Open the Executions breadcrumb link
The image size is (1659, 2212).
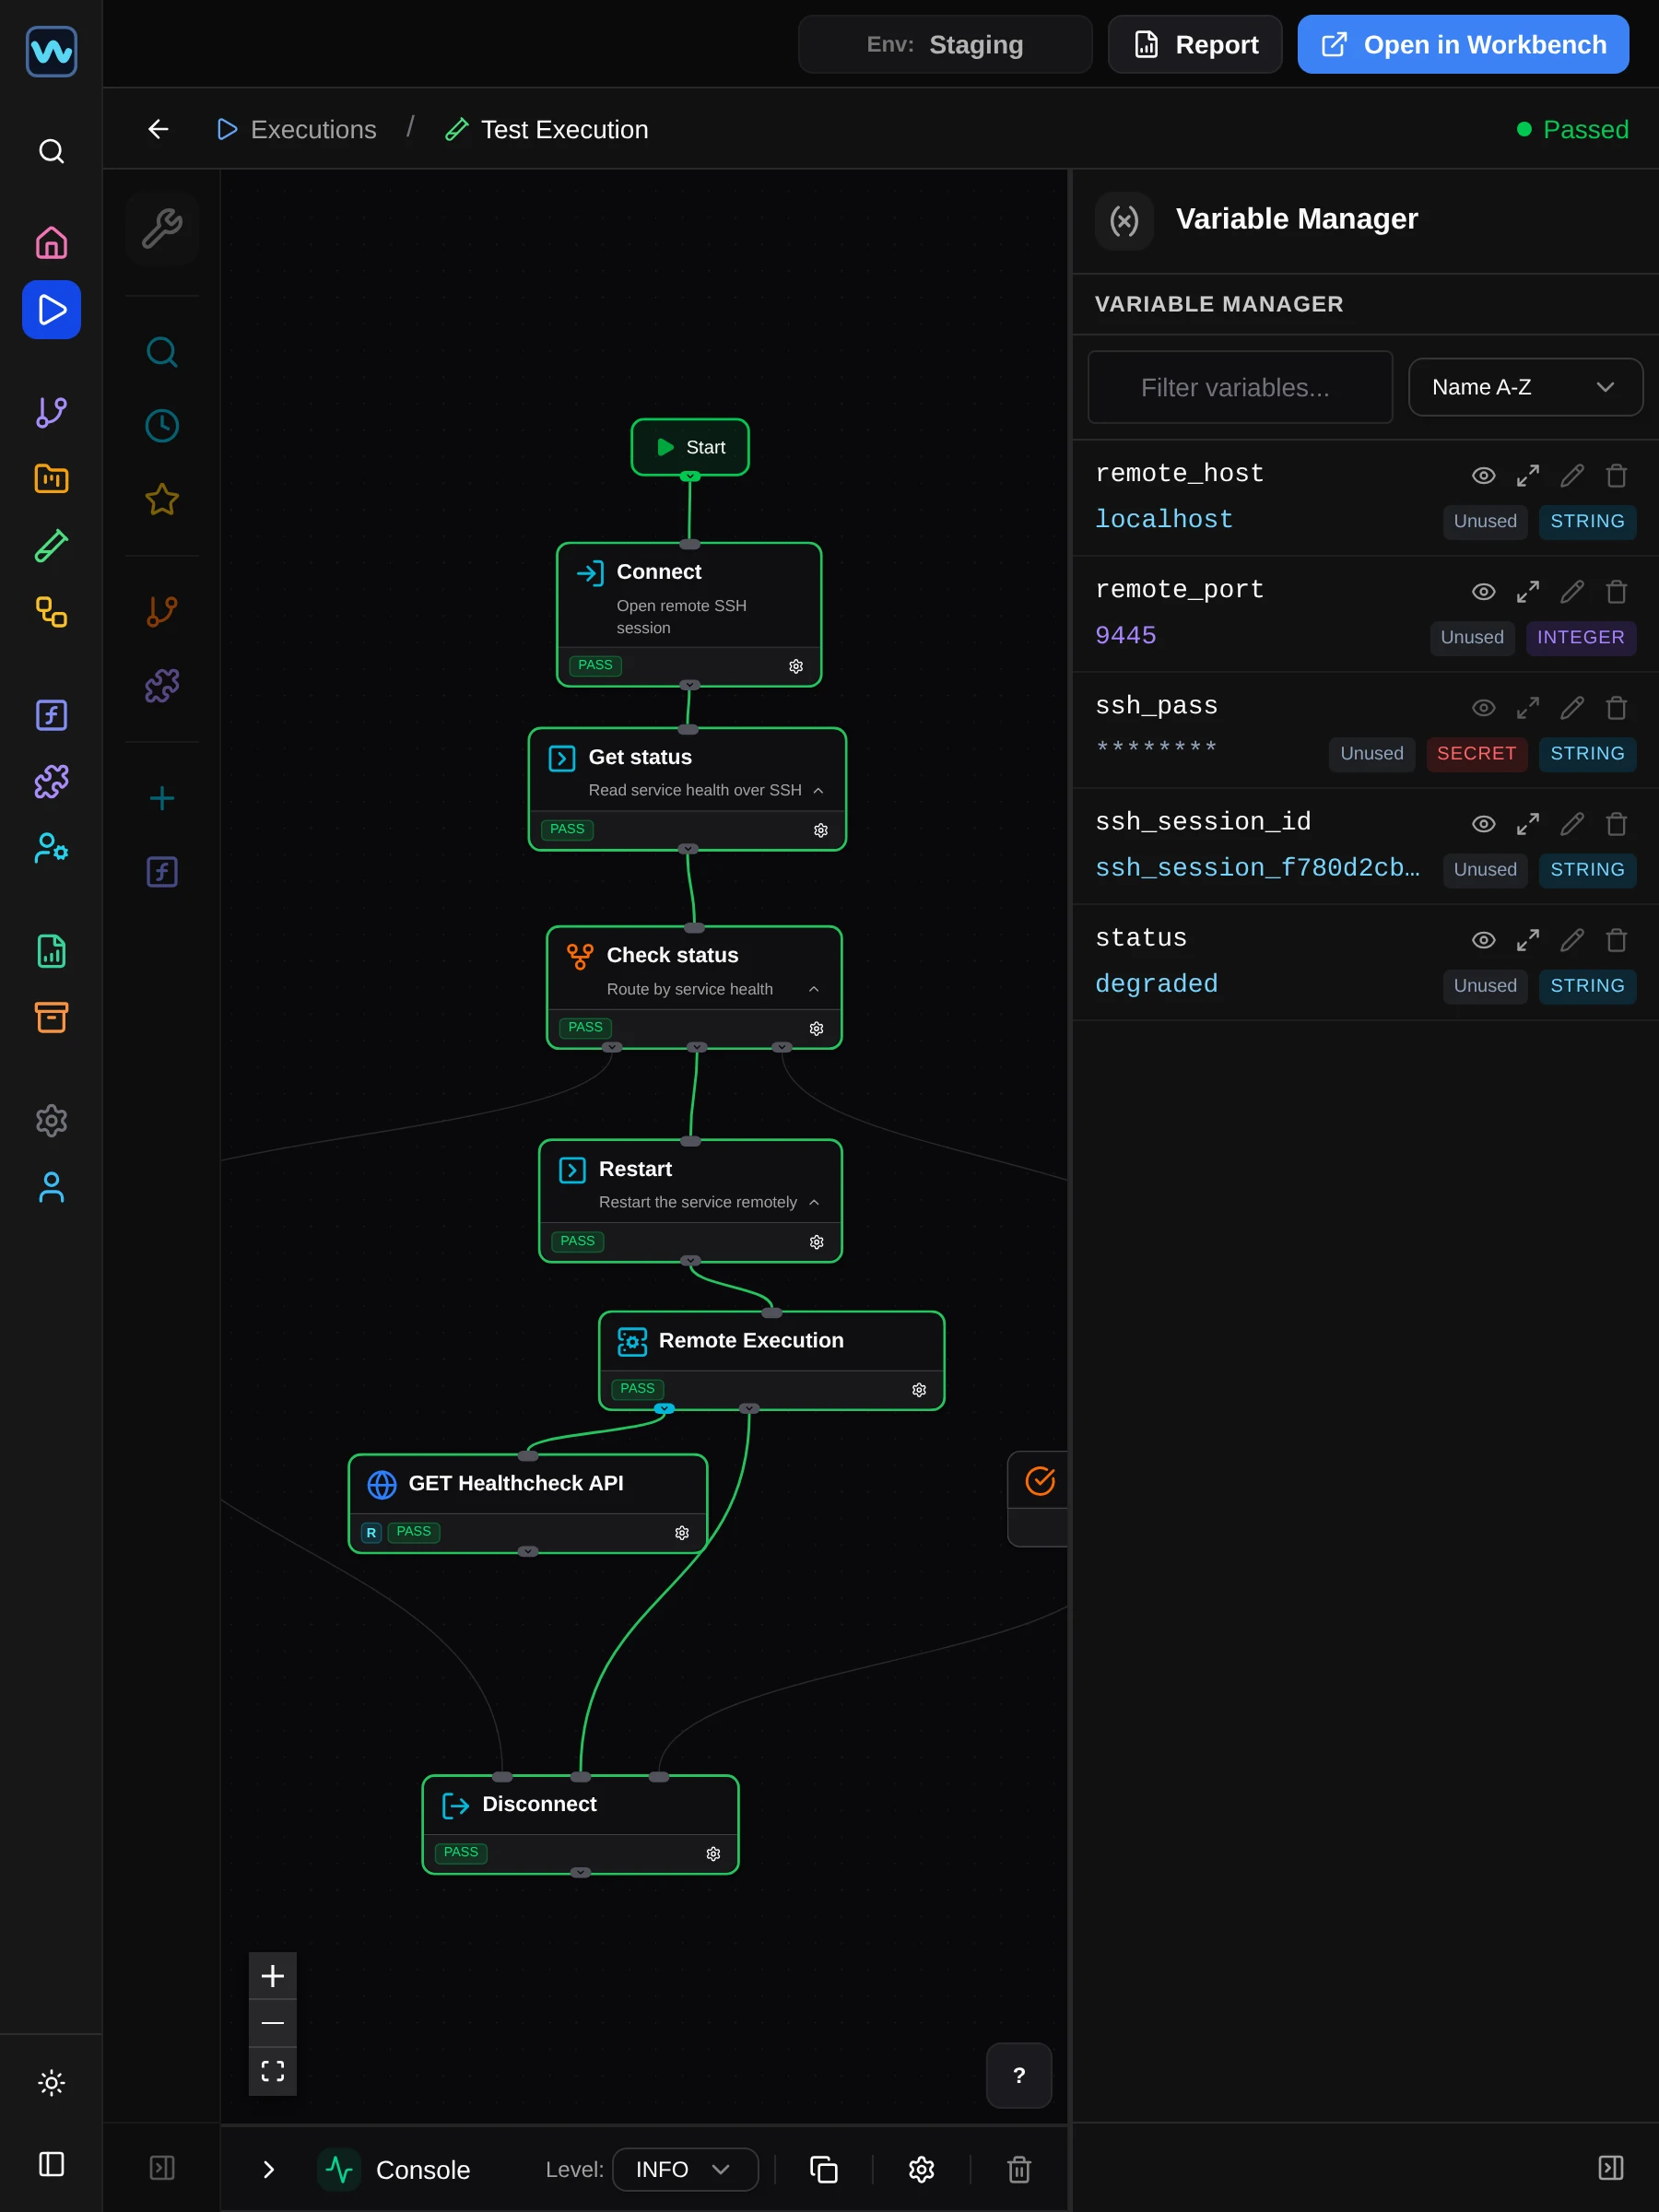pos(297,129)
